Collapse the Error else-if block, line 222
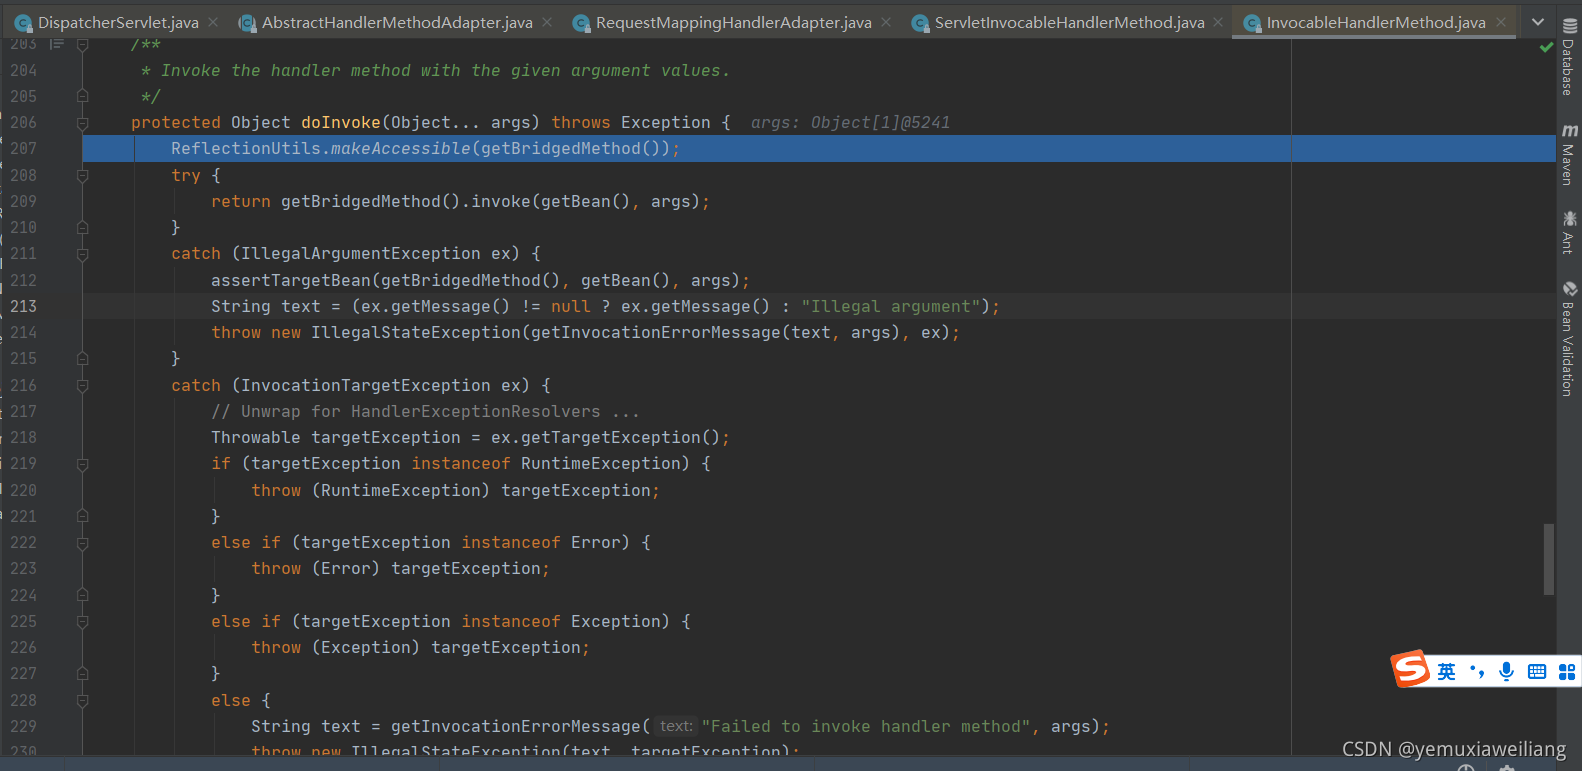 point(83,543)
